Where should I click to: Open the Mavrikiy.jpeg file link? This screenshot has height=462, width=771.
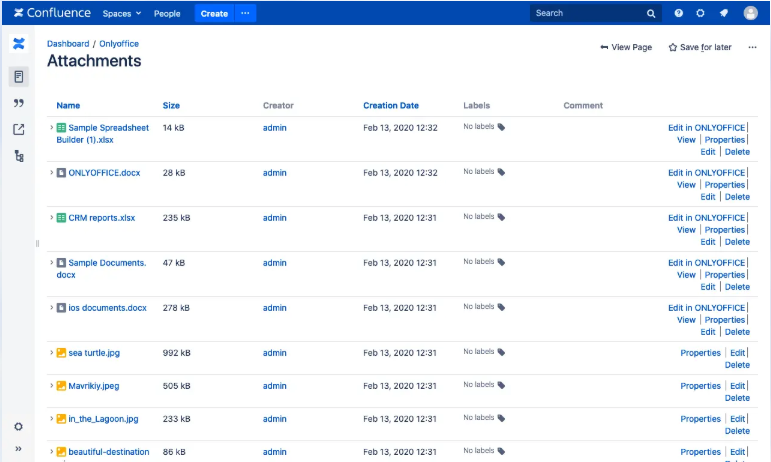tap(93, 386)
